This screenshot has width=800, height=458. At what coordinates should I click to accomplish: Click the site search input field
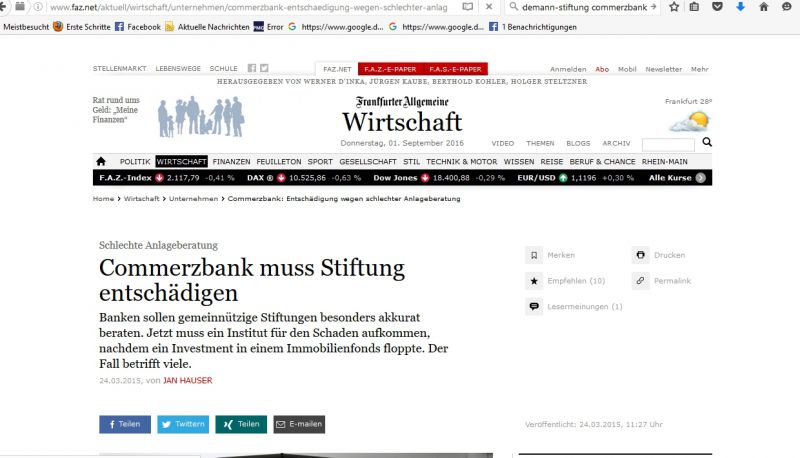(x=668, y=144)
